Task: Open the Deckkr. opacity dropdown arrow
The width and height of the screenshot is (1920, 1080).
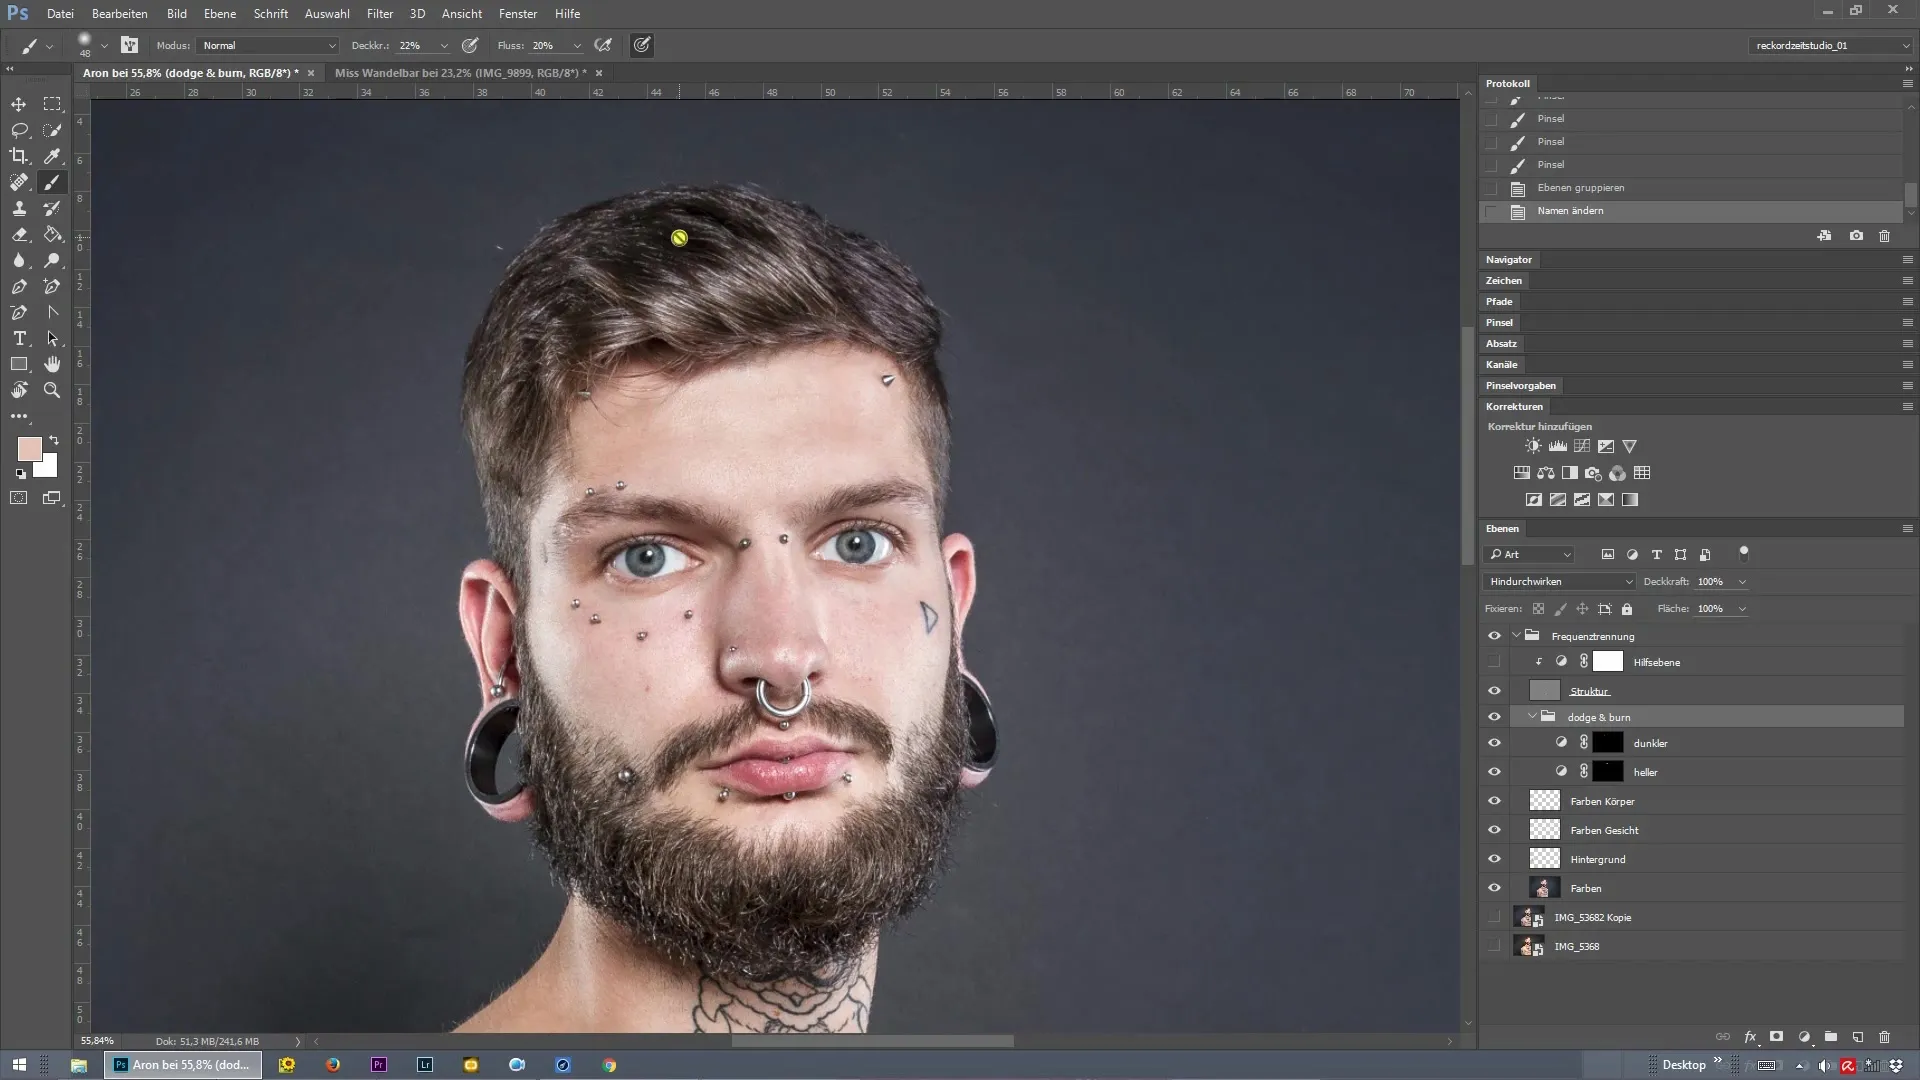Action: [x=444, y=45]
